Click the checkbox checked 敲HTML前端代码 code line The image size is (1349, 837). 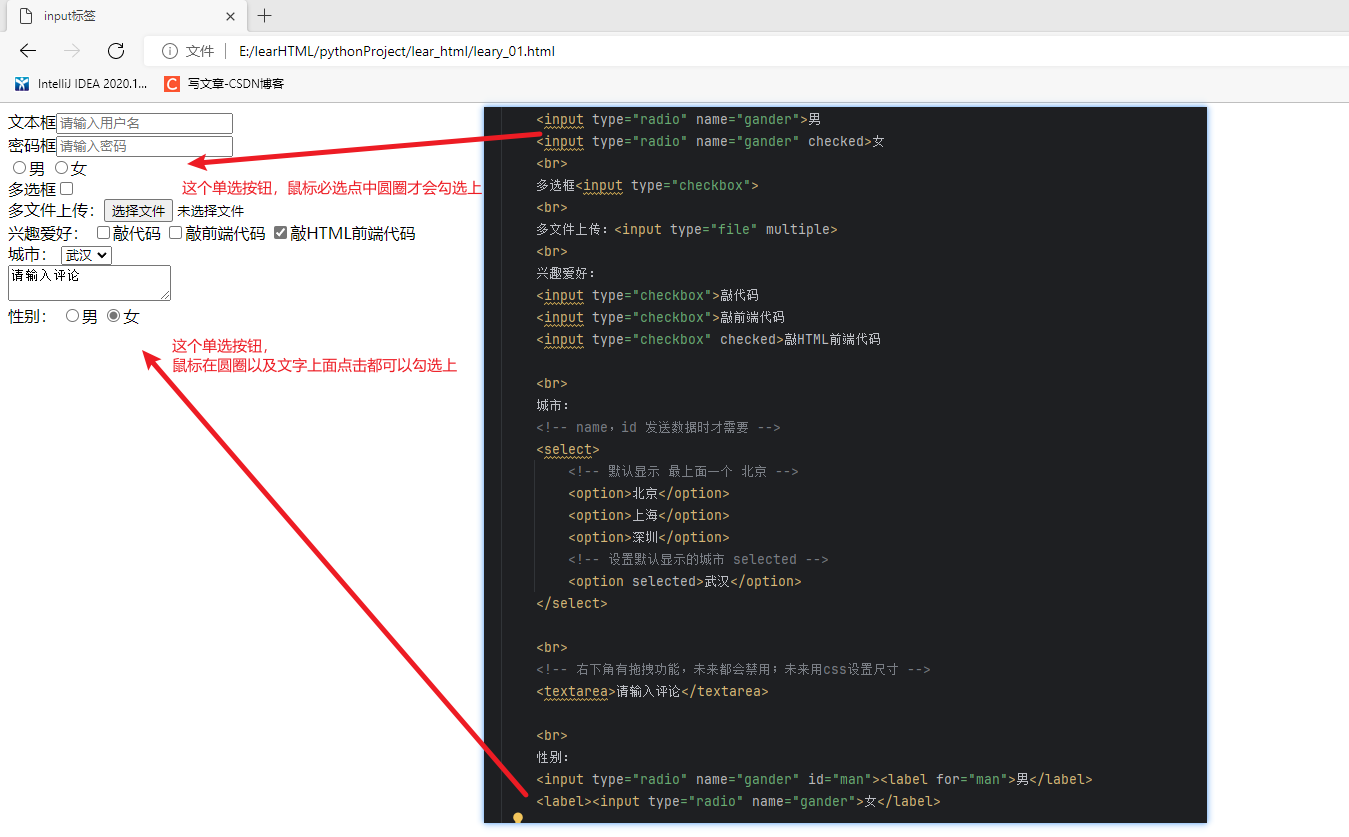(x=708, y=339)
